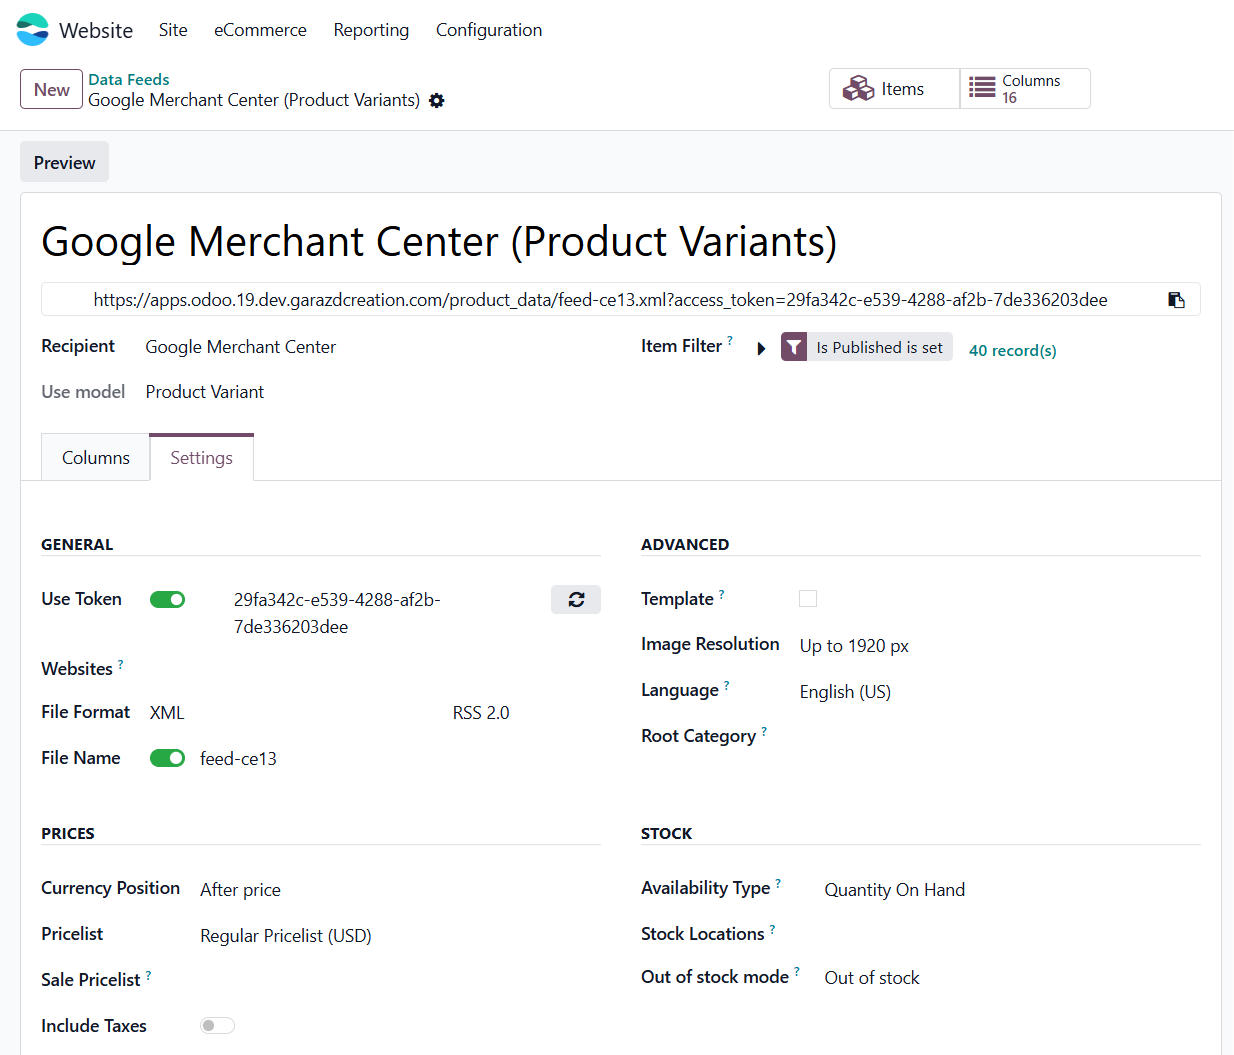Click the token value 29fa342c-e539-4288-af2b-7de336203dee
Image resolution: width=1234 pixels, height=1055 pixels.
(x=337, y=613)
